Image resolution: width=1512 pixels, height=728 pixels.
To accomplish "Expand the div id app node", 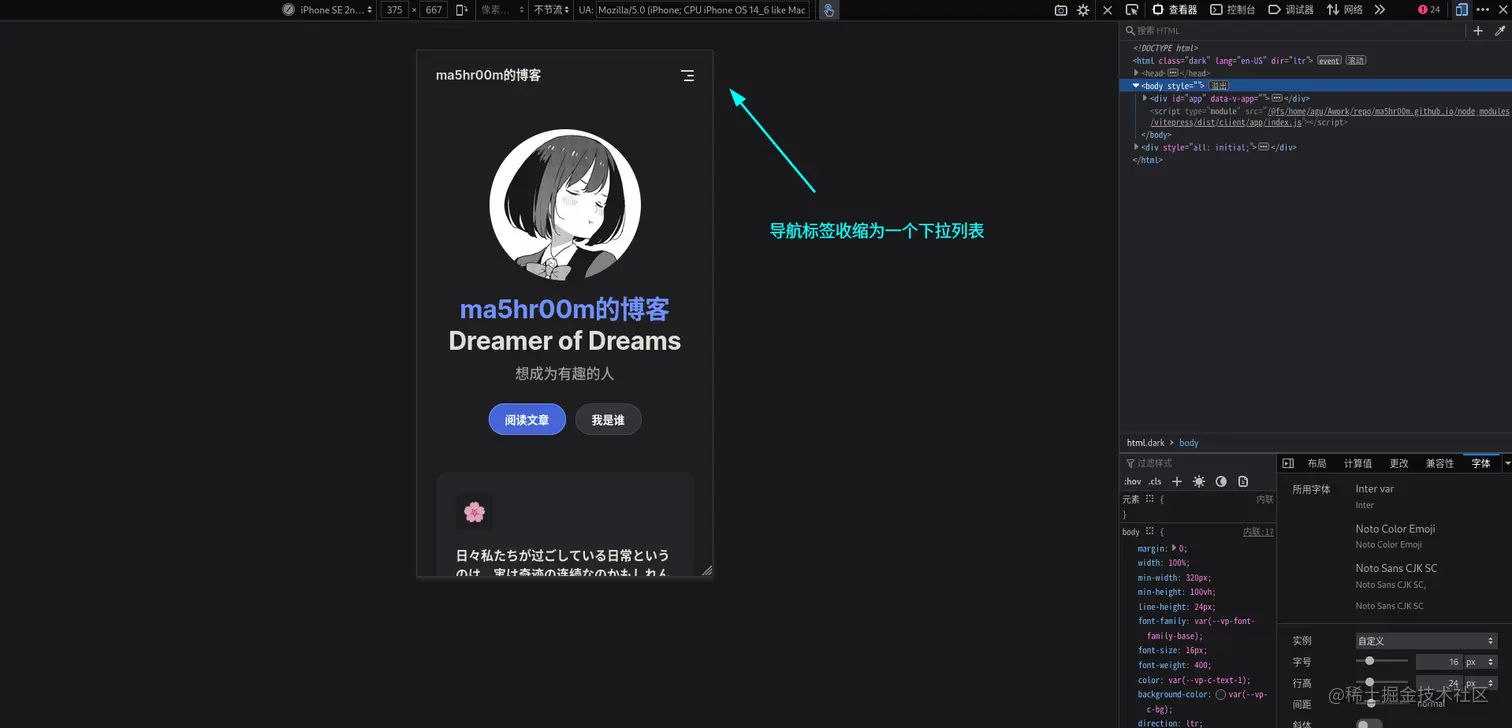I will click(x=1145, y=98).
